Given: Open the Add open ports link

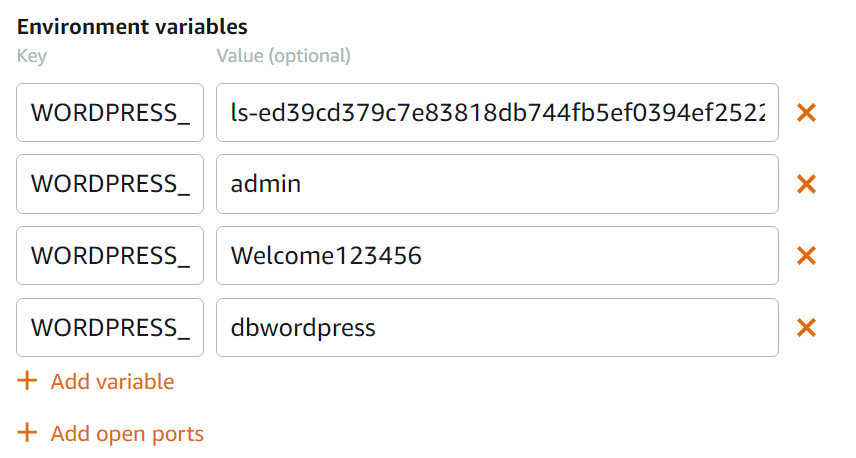Looking at the screenshot, I should [127, 434].
